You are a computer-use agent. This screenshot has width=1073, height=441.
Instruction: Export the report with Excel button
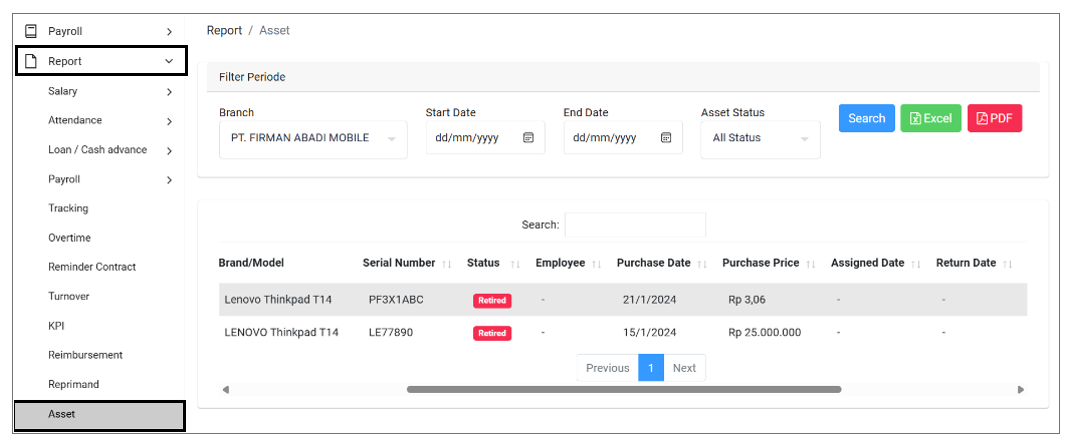[x=931, y=118]
